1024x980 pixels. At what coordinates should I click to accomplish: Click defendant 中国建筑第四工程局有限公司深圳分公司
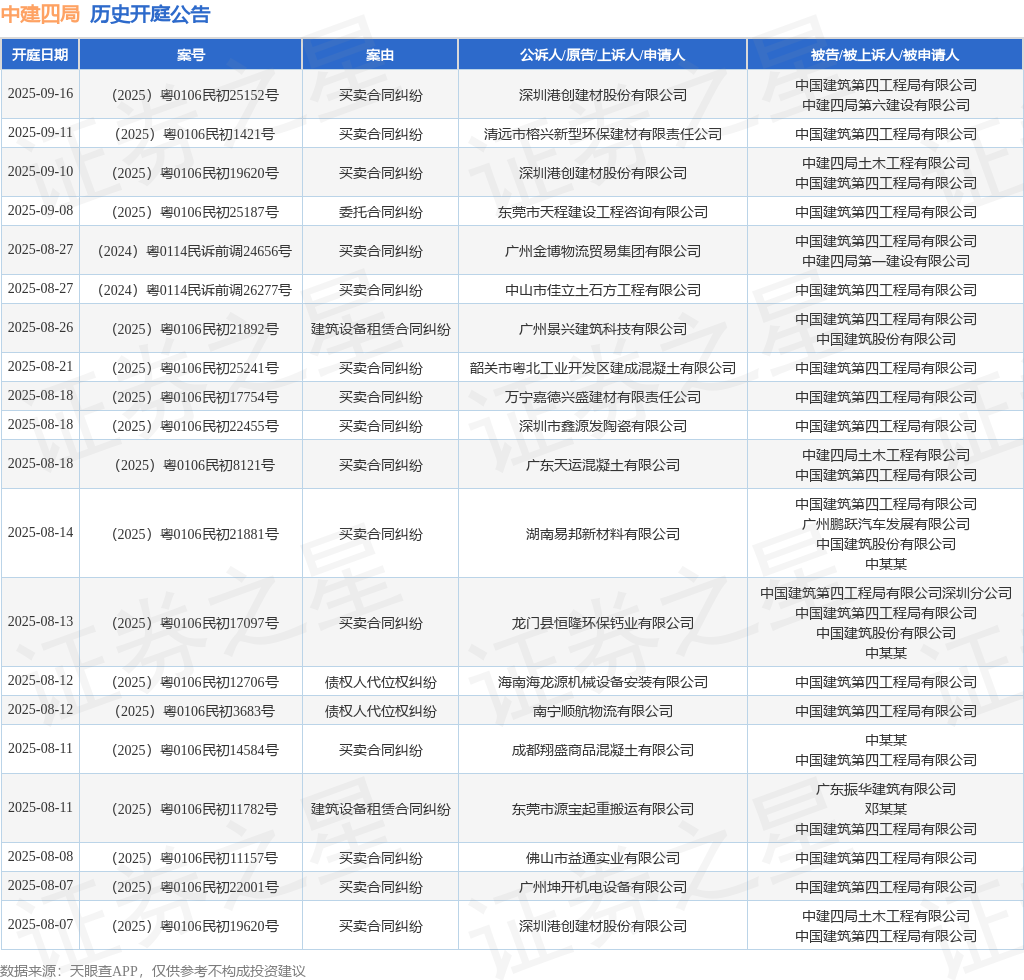tap(886, 593)
